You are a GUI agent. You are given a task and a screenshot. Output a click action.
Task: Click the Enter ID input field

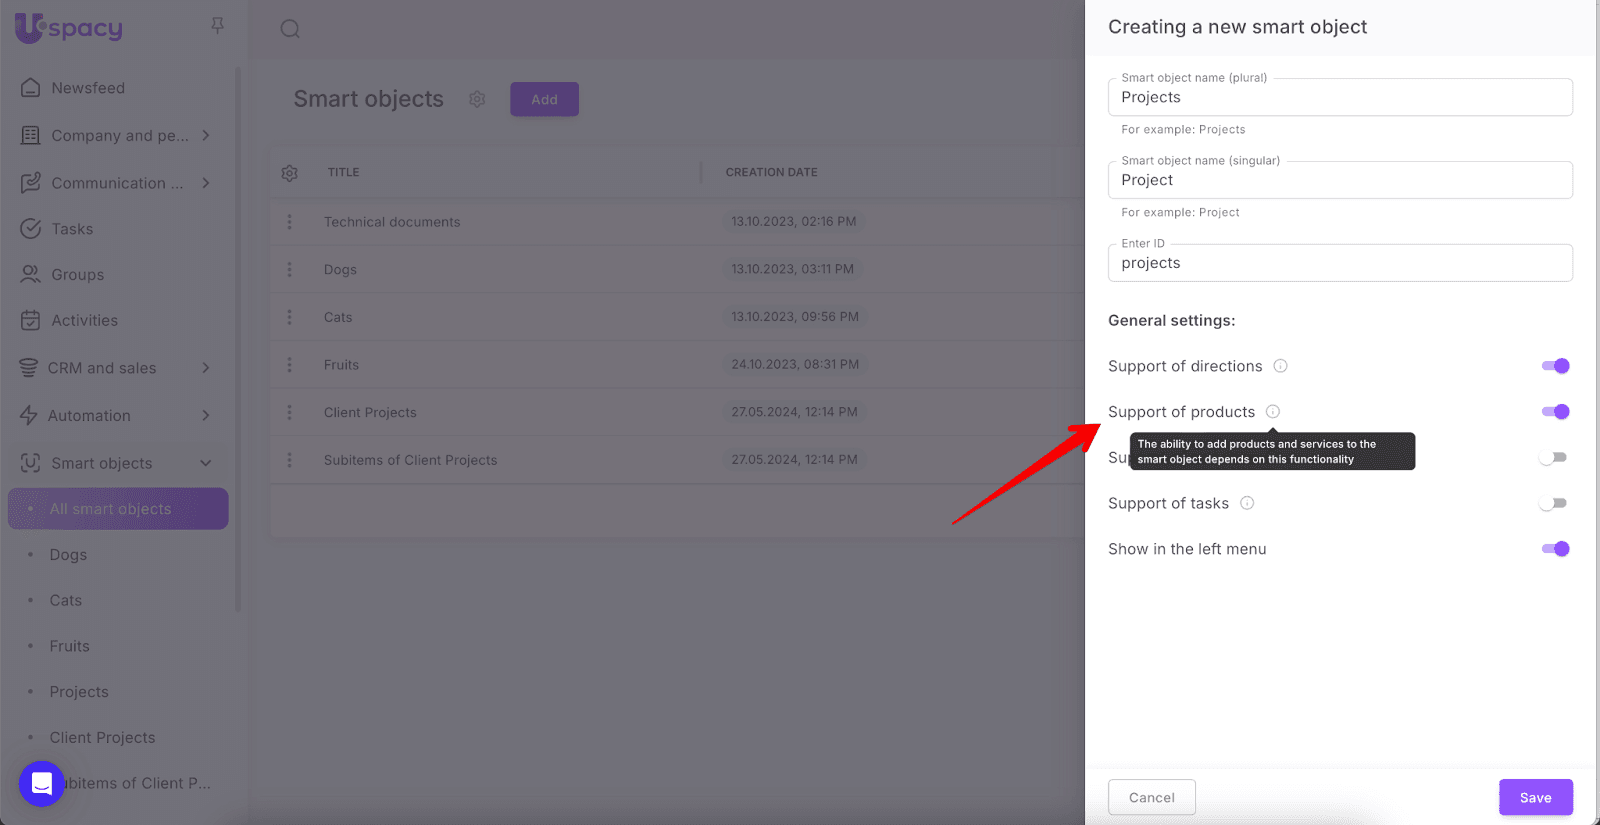(x=1339, y=263)
